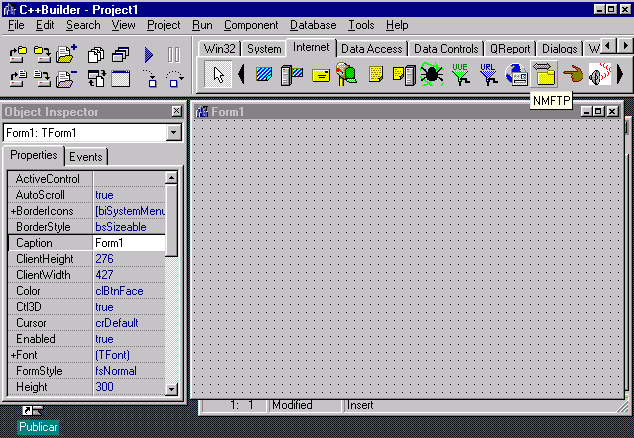Switch to the Data Access palette tab
This screenshot has width=634, height=438.
pyautogui.click(x=372, y=49)
